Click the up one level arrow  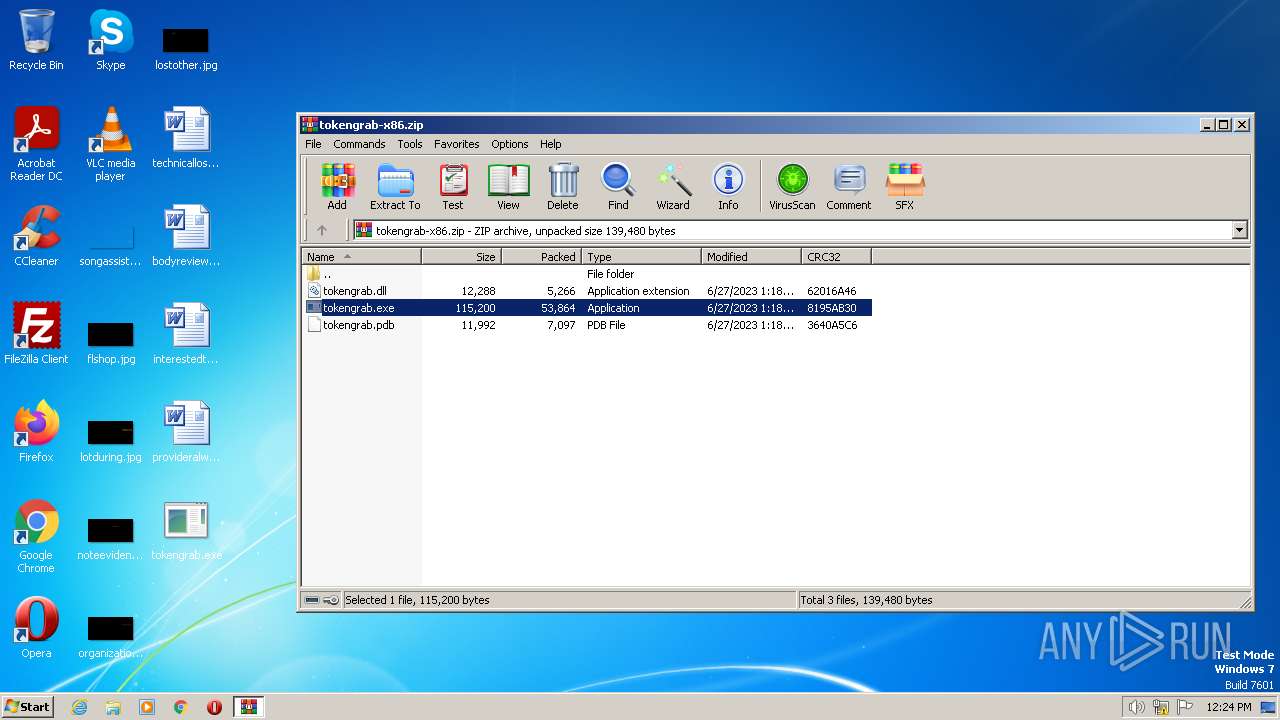point(322,230)
